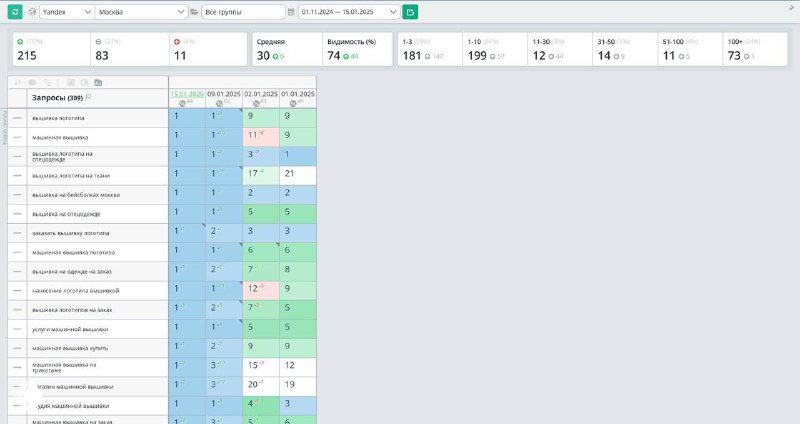Click cell 15 in машинная вышивка на трикотаже row
This screenshot has height=424, width=800.
[x=261, y=367]
